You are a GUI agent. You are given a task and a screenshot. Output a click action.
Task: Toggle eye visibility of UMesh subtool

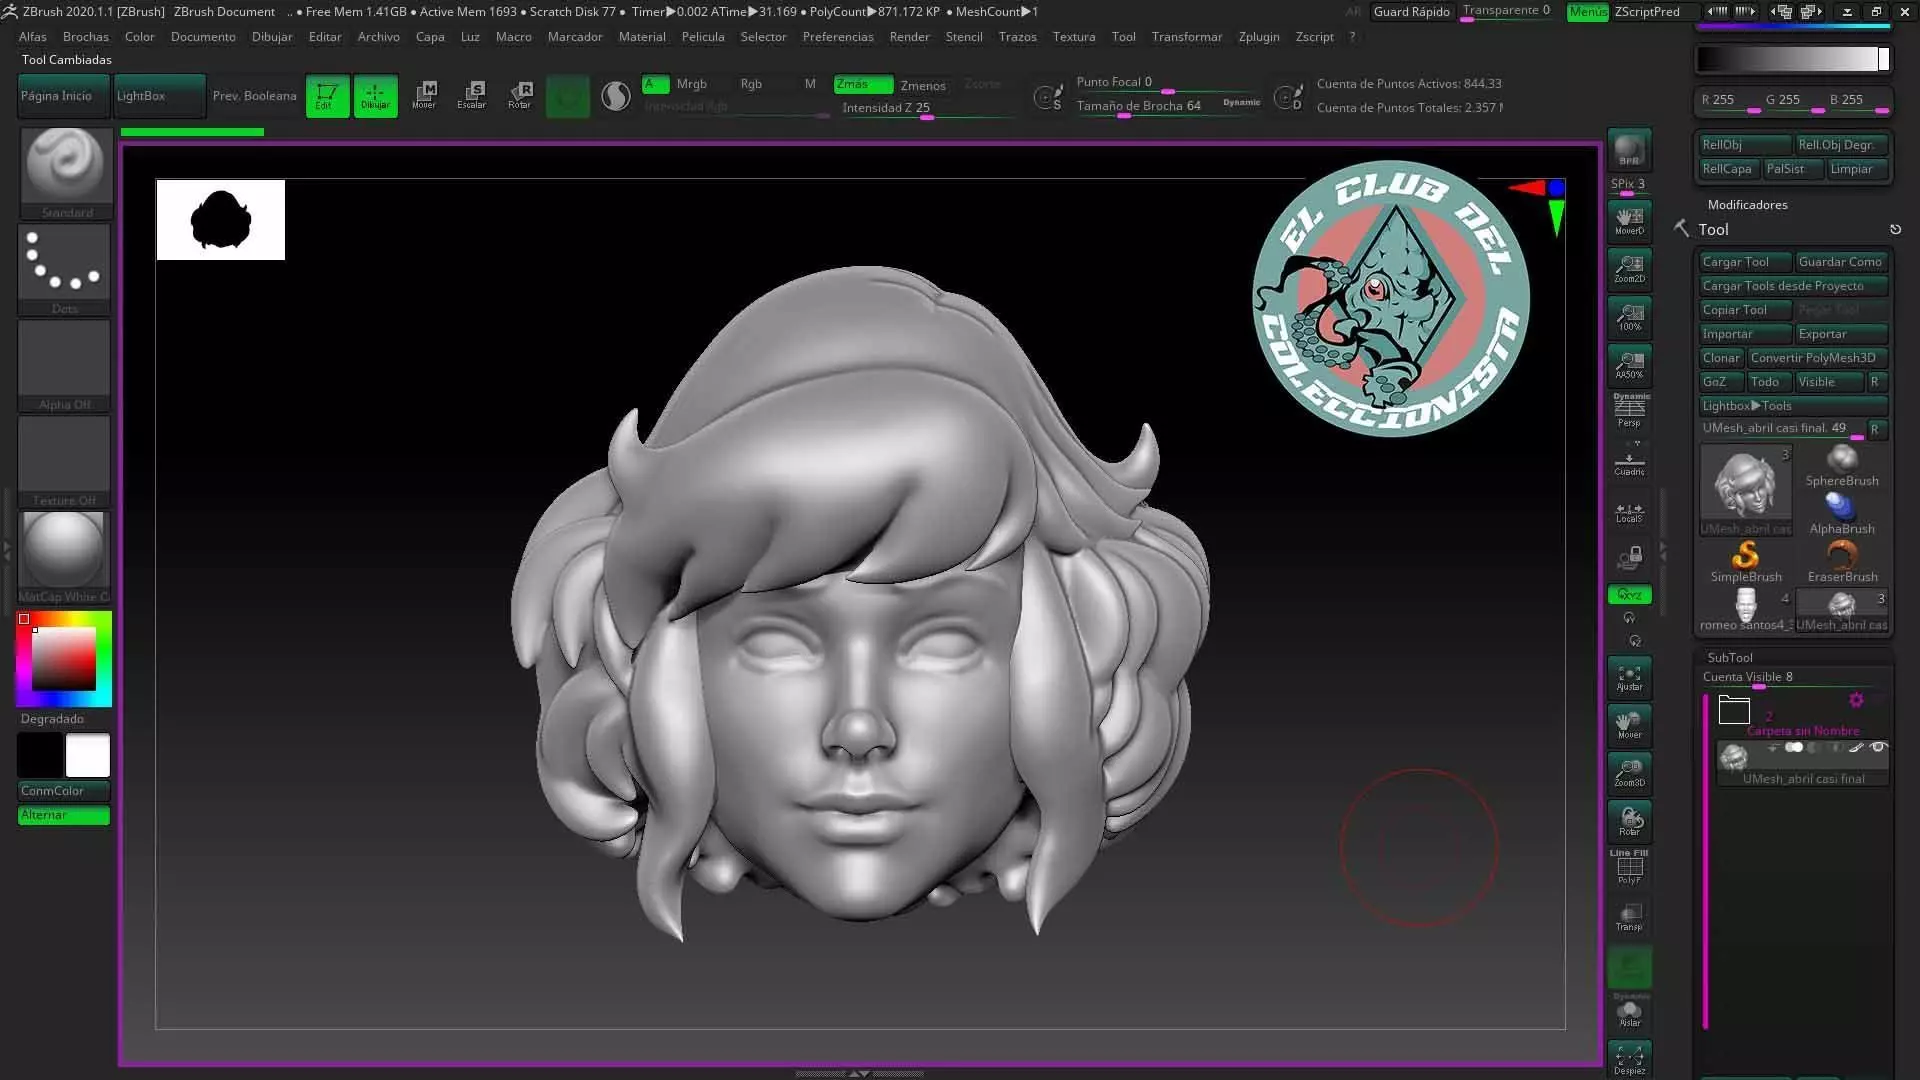pos(1878,747)
